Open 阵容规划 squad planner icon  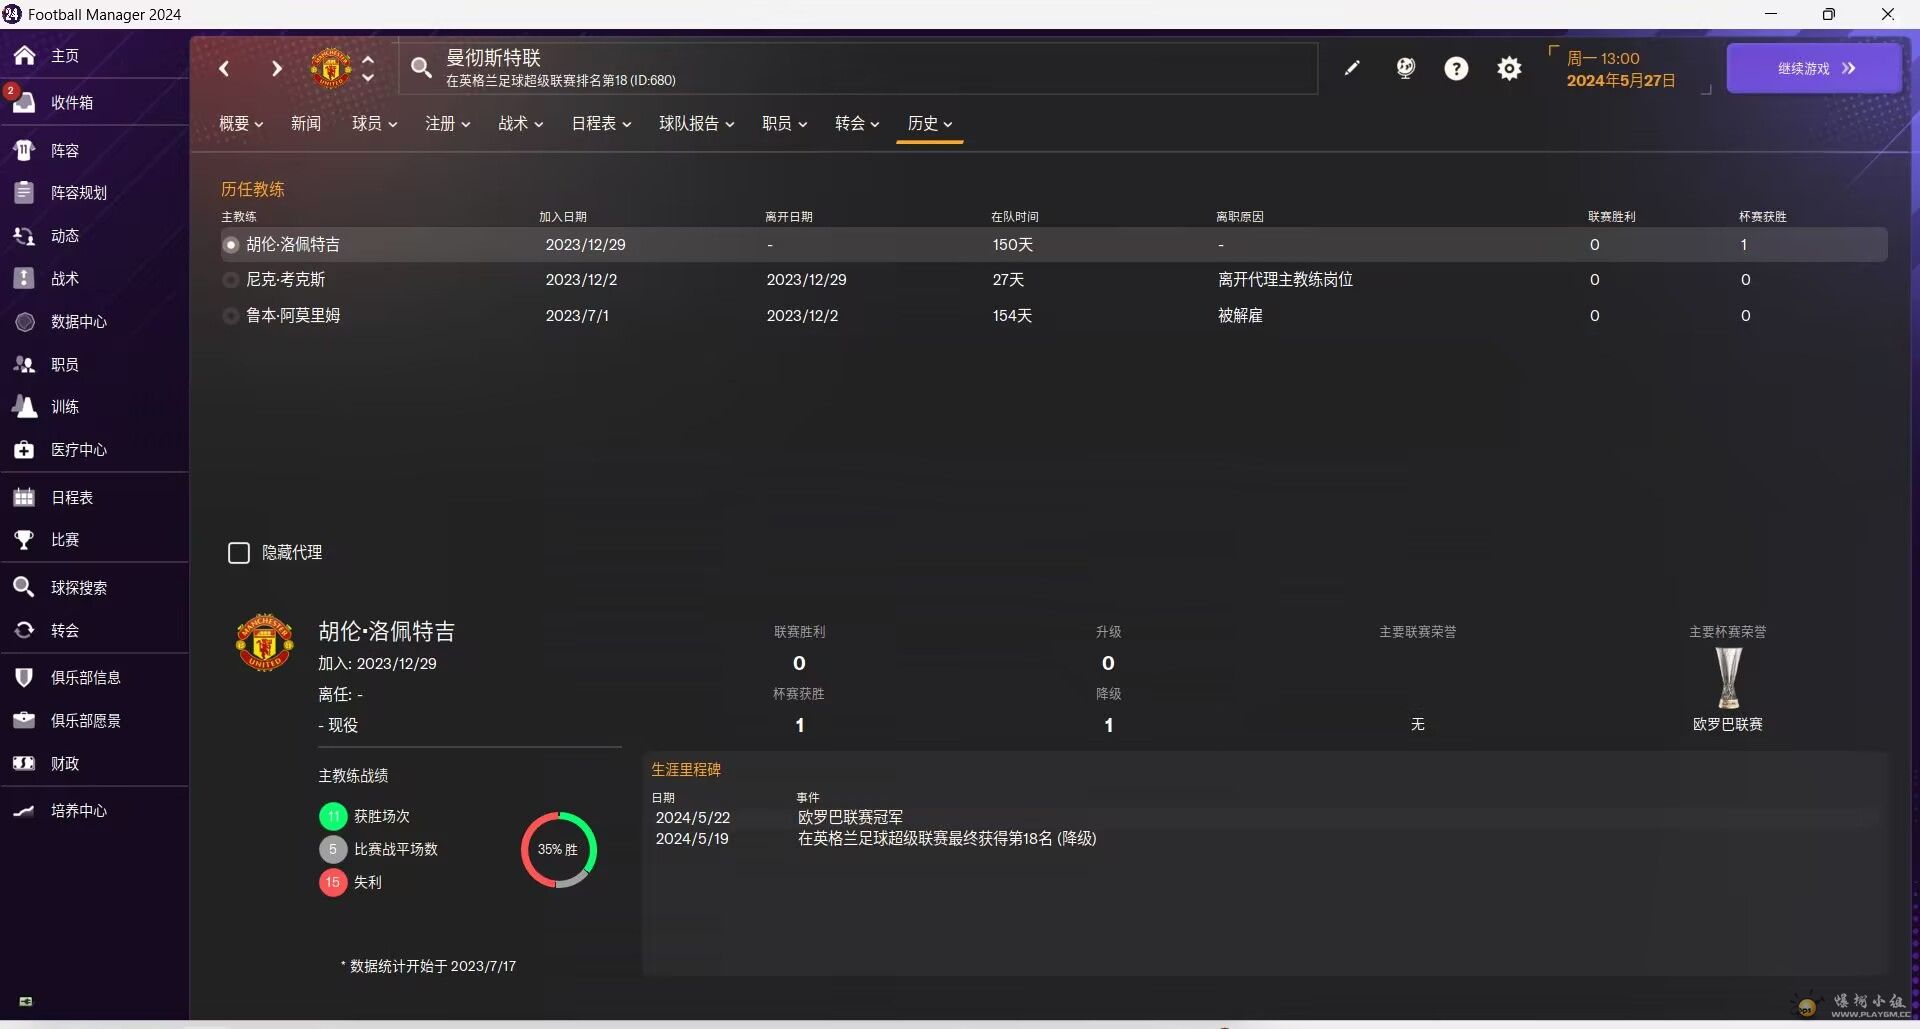pos(24,192)
